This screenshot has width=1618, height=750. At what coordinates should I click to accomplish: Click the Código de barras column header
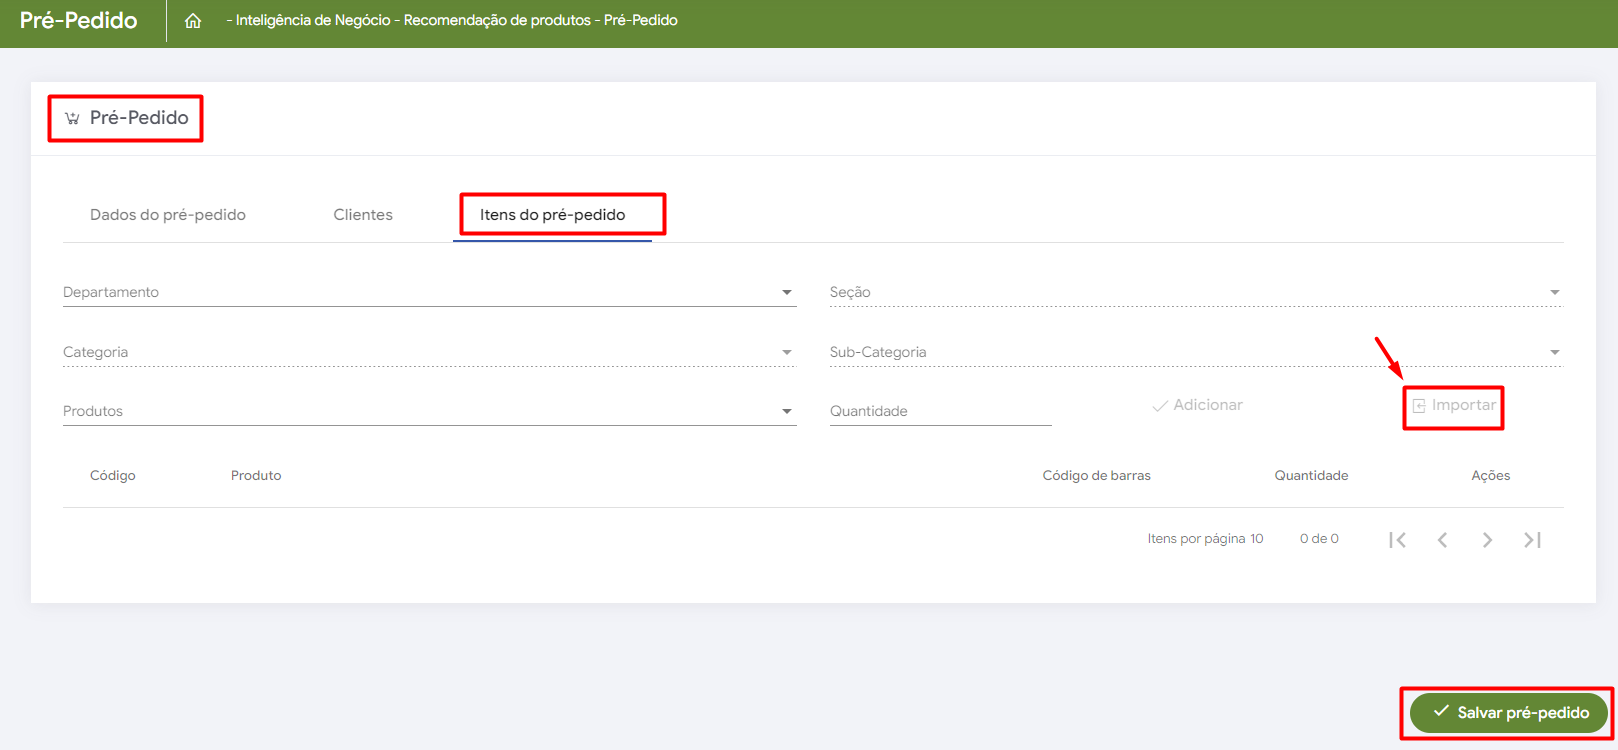point(1097,476)
